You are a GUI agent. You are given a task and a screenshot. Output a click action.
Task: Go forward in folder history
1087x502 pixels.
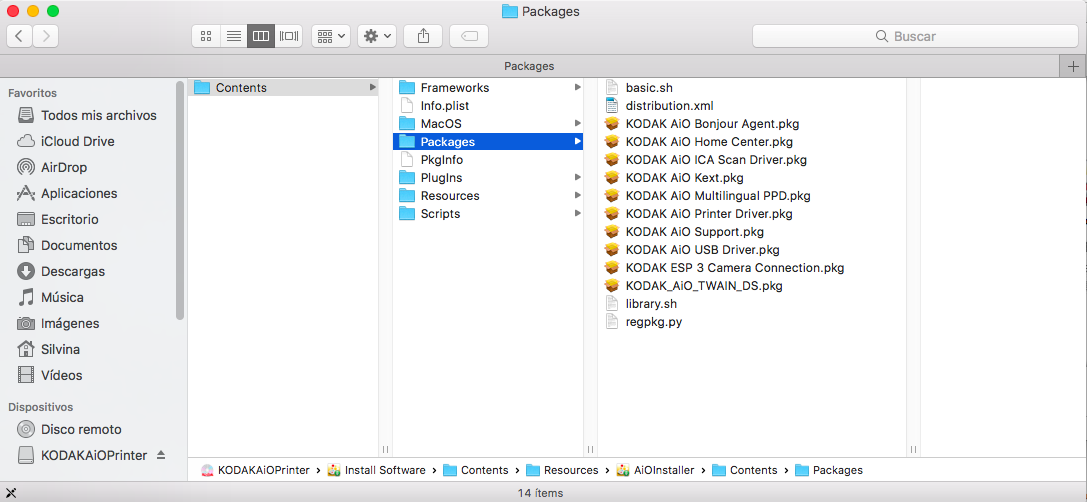pyautogui.click(x=46, y=36)
